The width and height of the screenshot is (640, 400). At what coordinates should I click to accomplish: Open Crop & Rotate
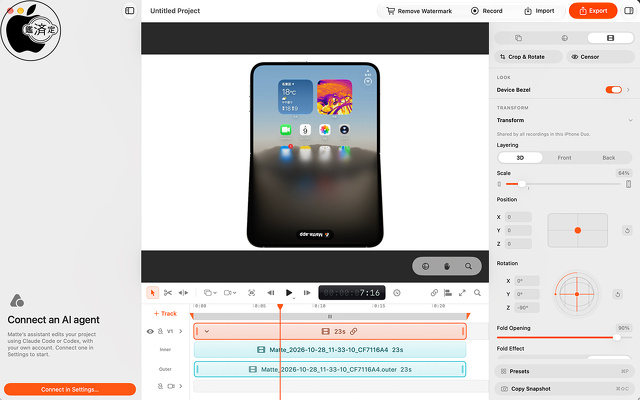(x=529, y=57)
